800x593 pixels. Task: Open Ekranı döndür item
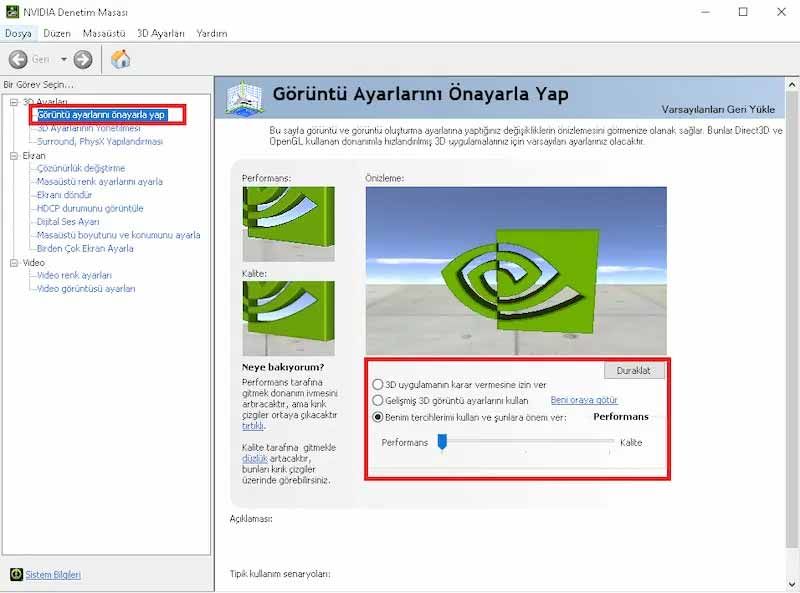click(64, 195)
